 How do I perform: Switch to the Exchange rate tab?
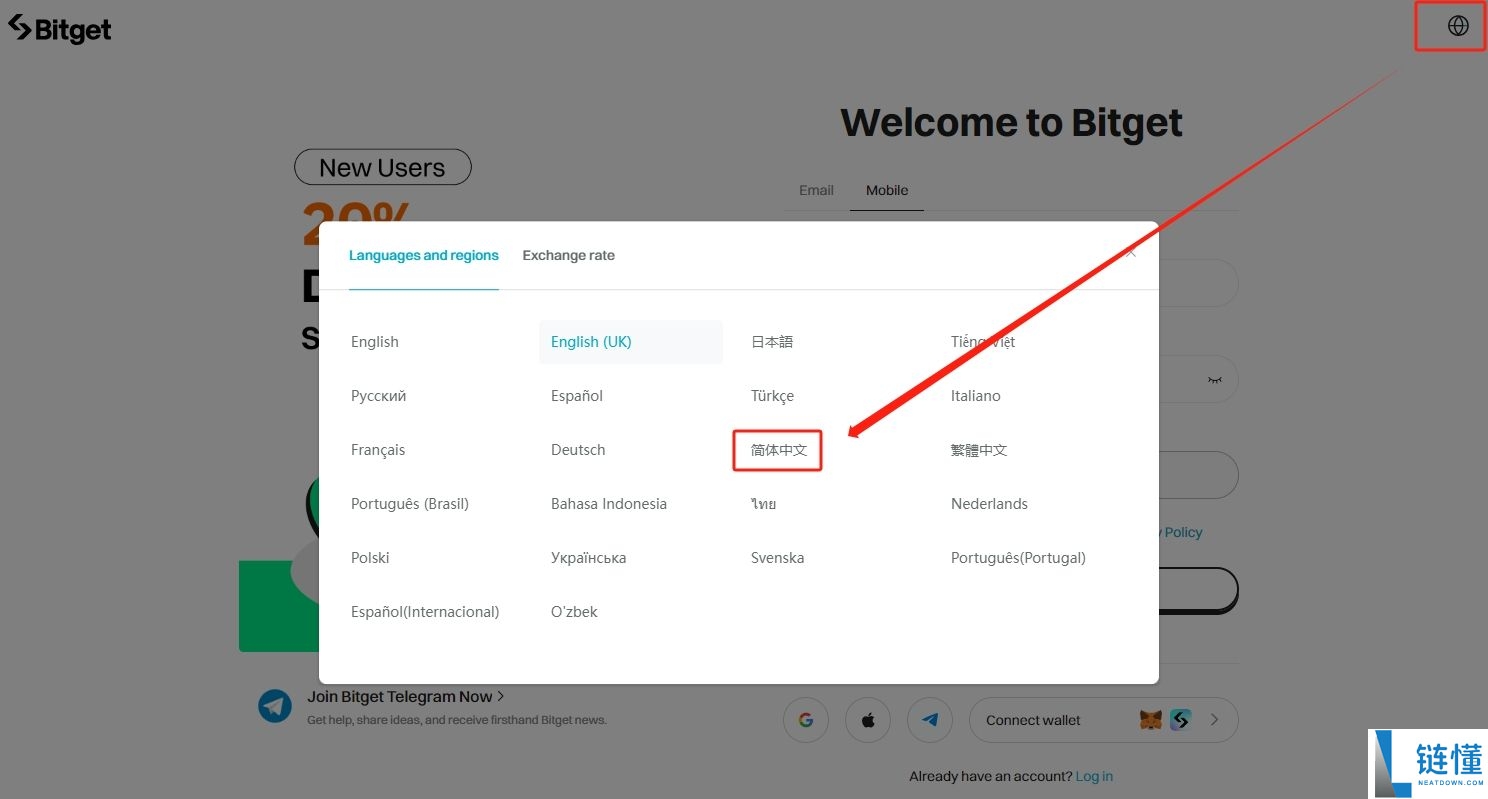click(568, 255)
